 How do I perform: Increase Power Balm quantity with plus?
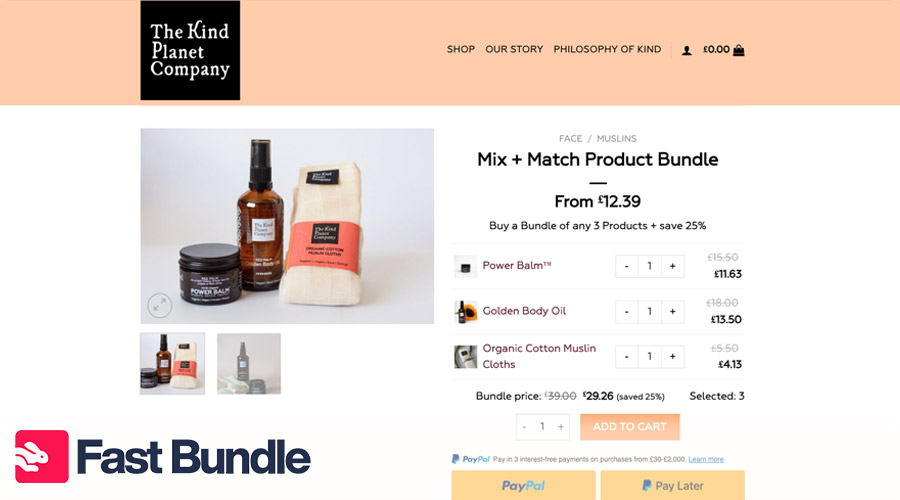[673, 266]
